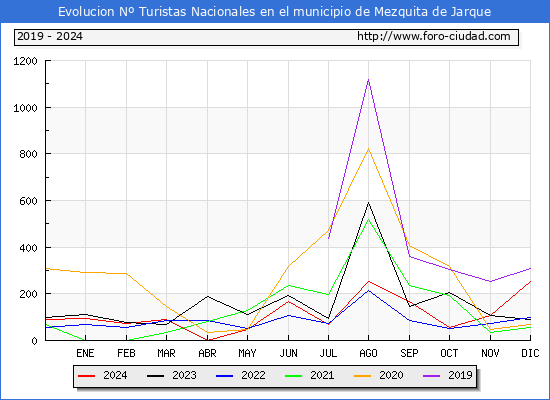Click the red 2024 peak at AGO
This screenshot has width=550, height=400.
click(368, 281)
